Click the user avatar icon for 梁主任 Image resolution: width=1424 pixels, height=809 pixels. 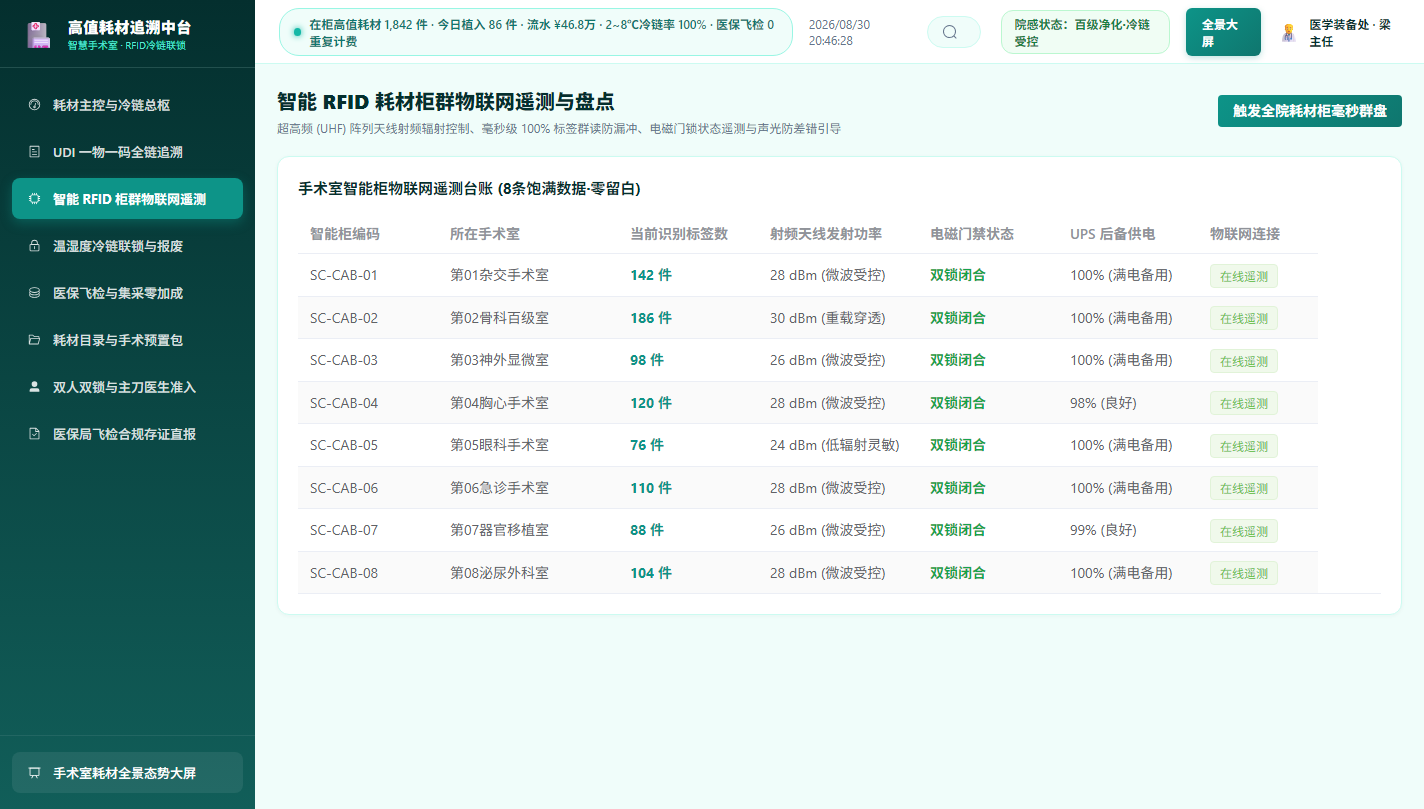(x=1288, y=33)
